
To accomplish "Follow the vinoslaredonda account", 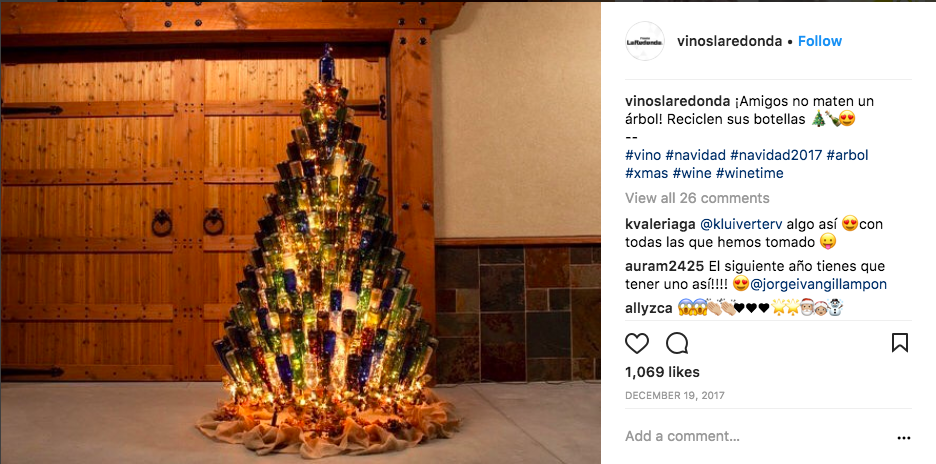I will point(820,41).
